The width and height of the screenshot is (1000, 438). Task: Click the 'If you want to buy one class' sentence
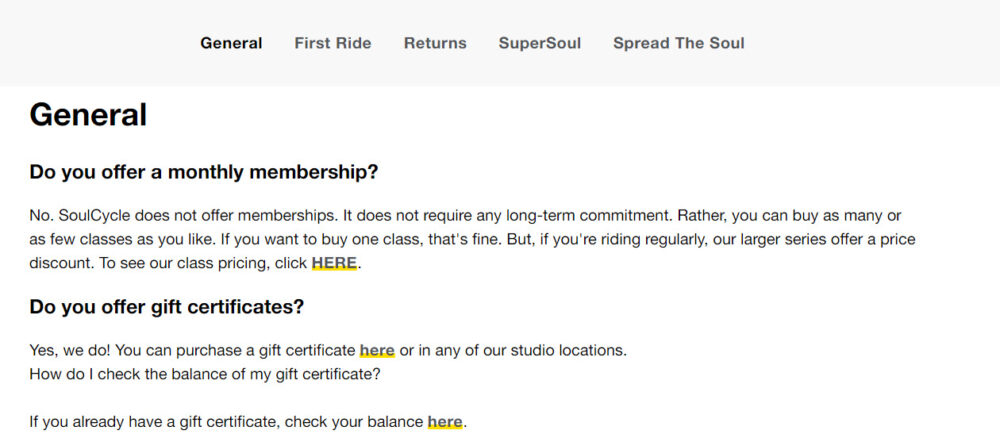tap(358, 240)
